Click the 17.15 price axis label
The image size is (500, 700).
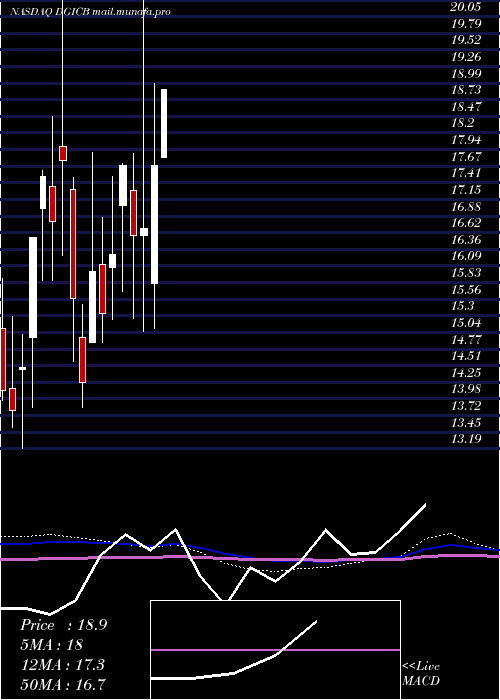[466, 190]
